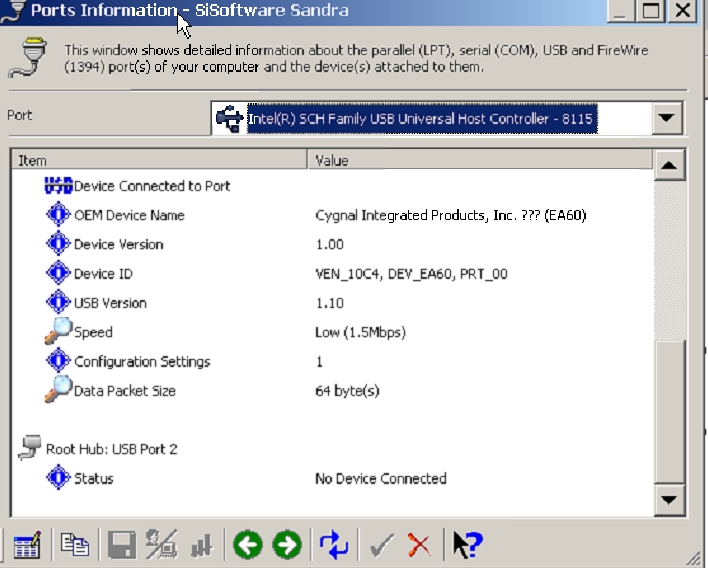Image resolution: width=708 pixels, height=568 pixels.
Task: Refresh using the blue arrows icon
Action: tap(334, 545)
